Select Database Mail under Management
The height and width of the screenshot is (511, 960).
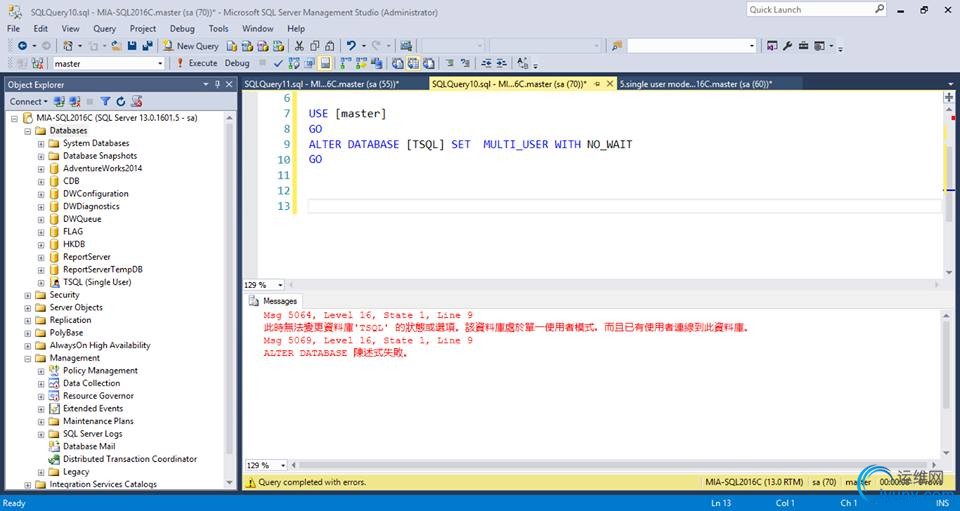click(x=89, y=447)
